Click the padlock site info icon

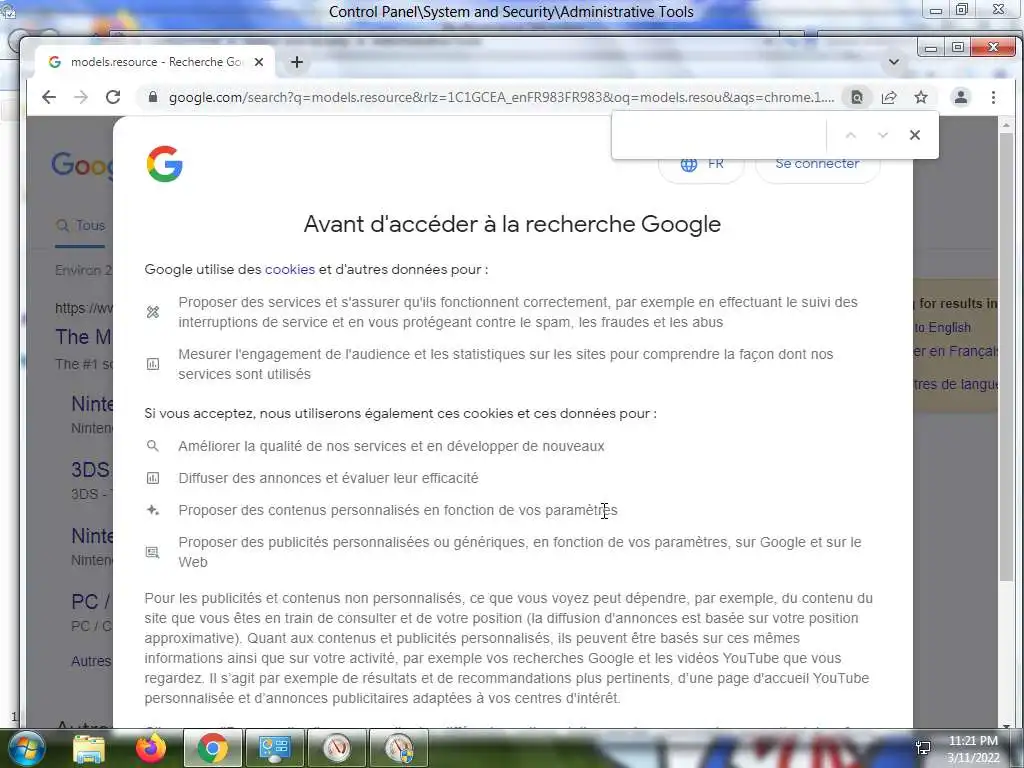pos(153,97)
